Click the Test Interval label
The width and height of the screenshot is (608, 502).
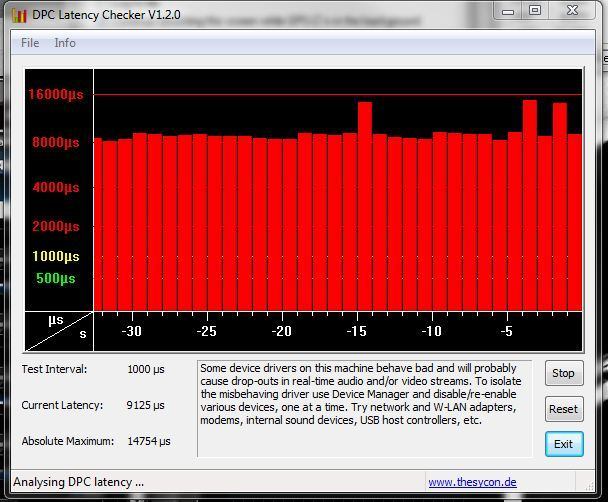[x=54, y=369]
